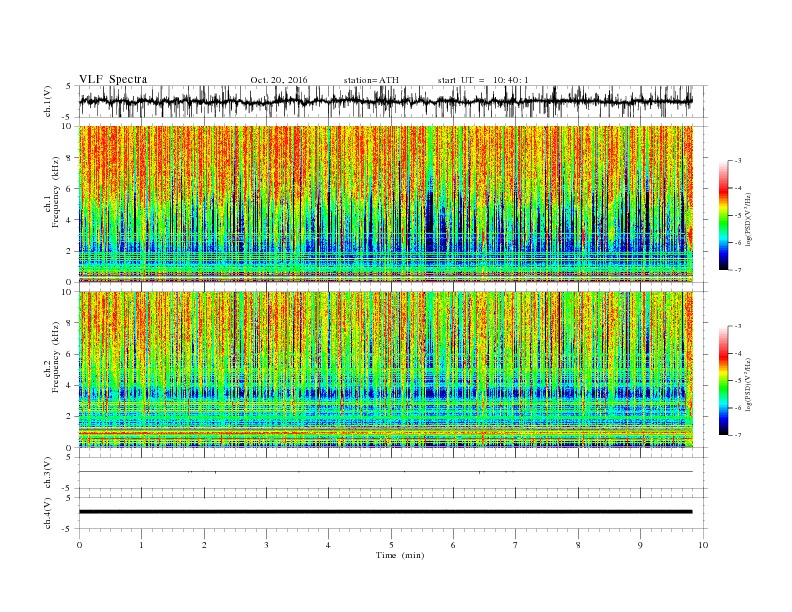Click the flat ch.3 voltage trace line
The image size is (792, 612).
(x=385, y=472)
